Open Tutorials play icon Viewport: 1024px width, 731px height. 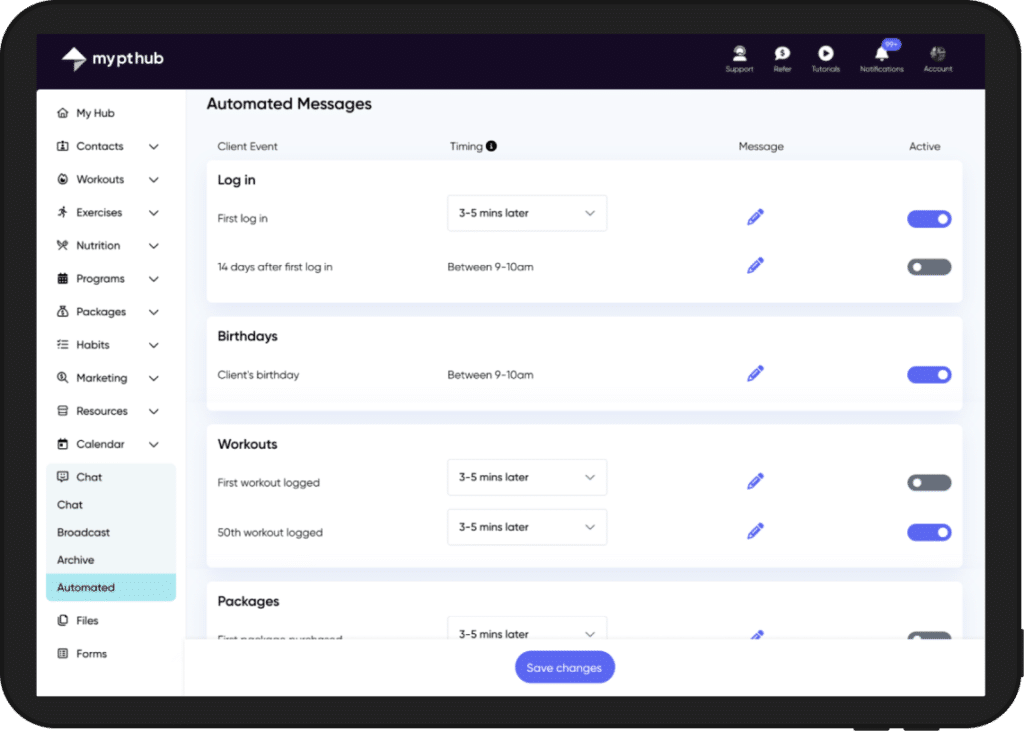[x=825, y=54]
